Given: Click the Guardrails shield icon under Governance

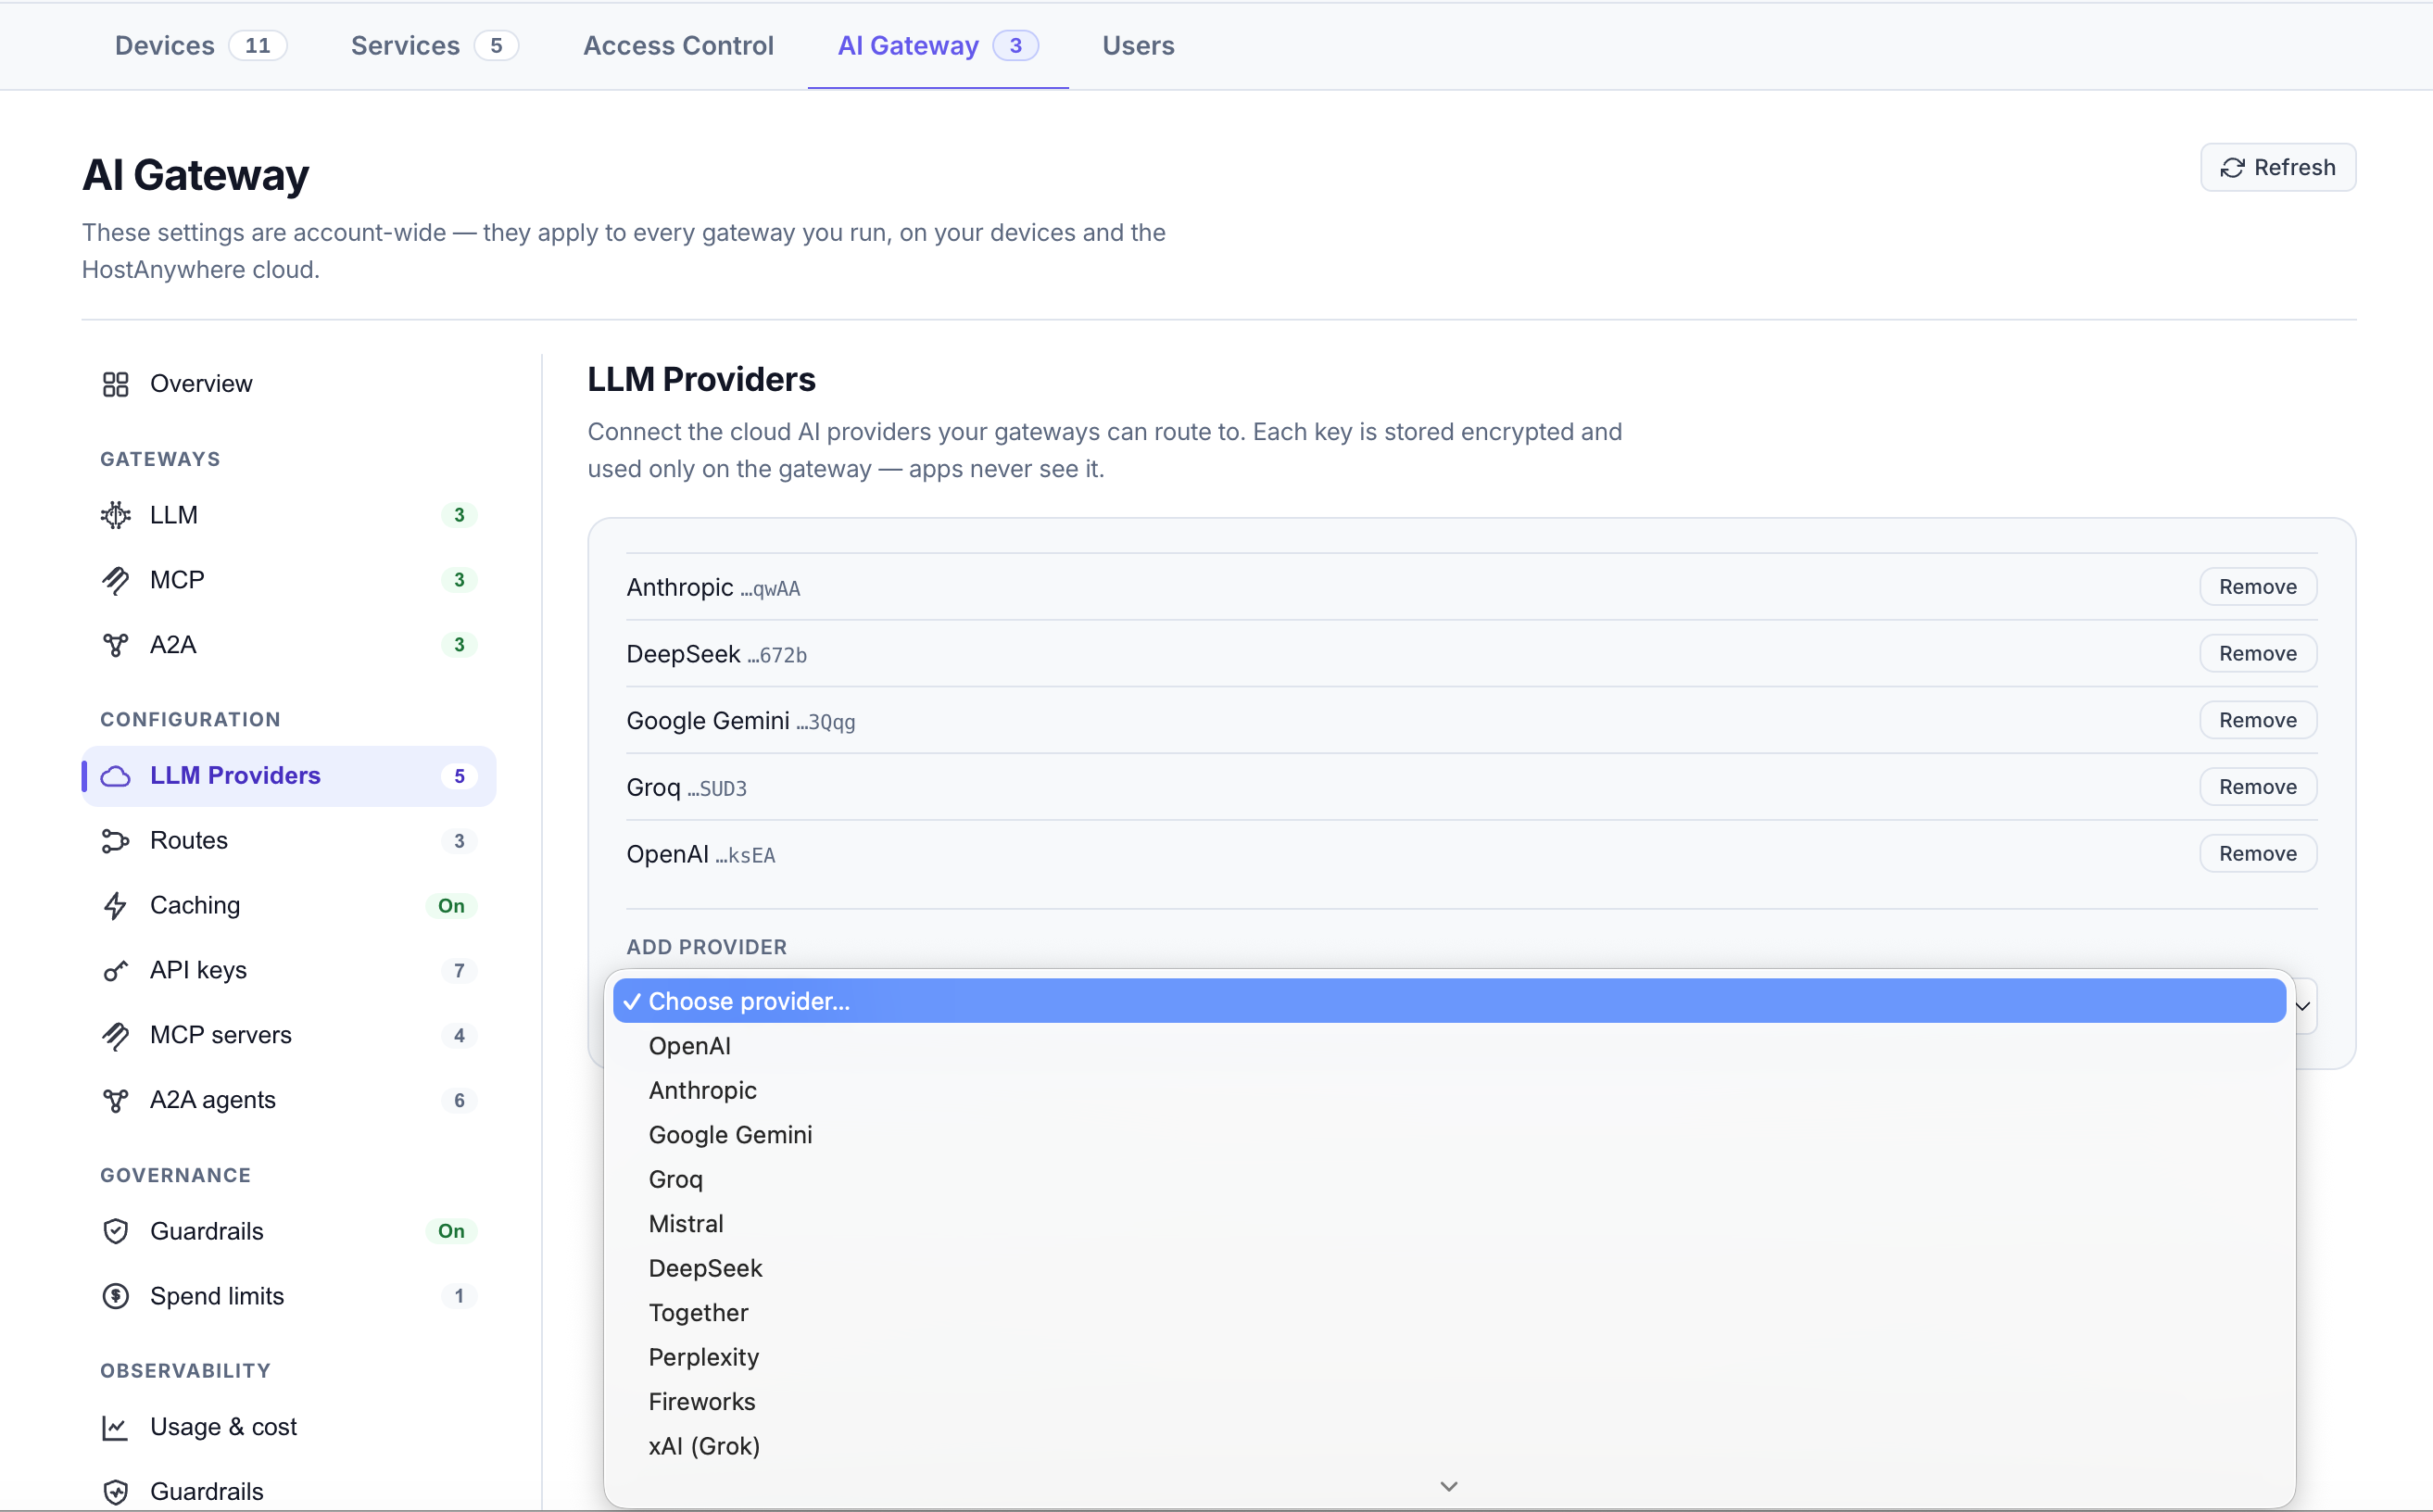Looking at the screenshot, I should [x=116, y=1231].
